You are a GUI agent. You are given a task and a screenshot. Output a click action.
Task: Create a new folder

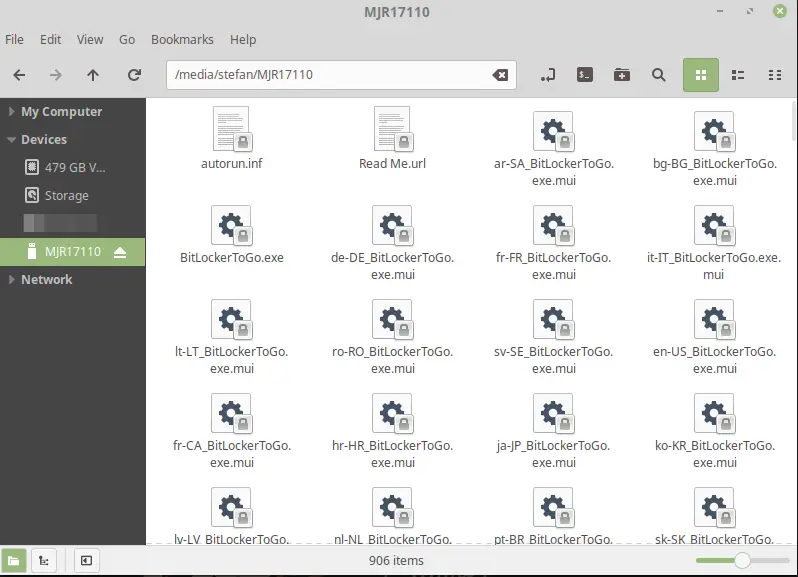(621, 75)
